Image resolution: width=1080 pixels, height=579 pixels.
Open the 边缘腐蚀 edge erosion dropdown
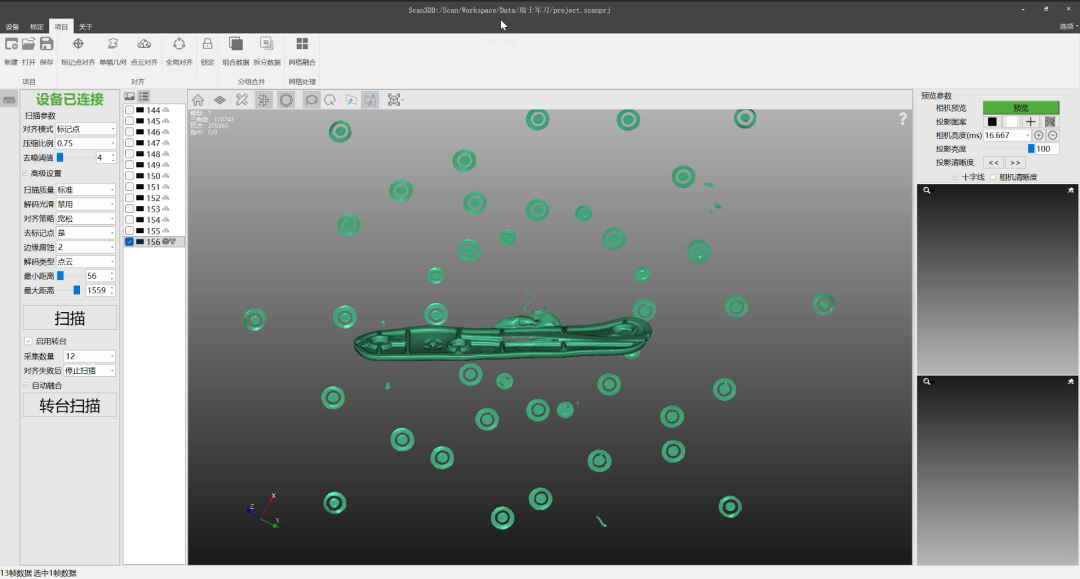[85, 247]
